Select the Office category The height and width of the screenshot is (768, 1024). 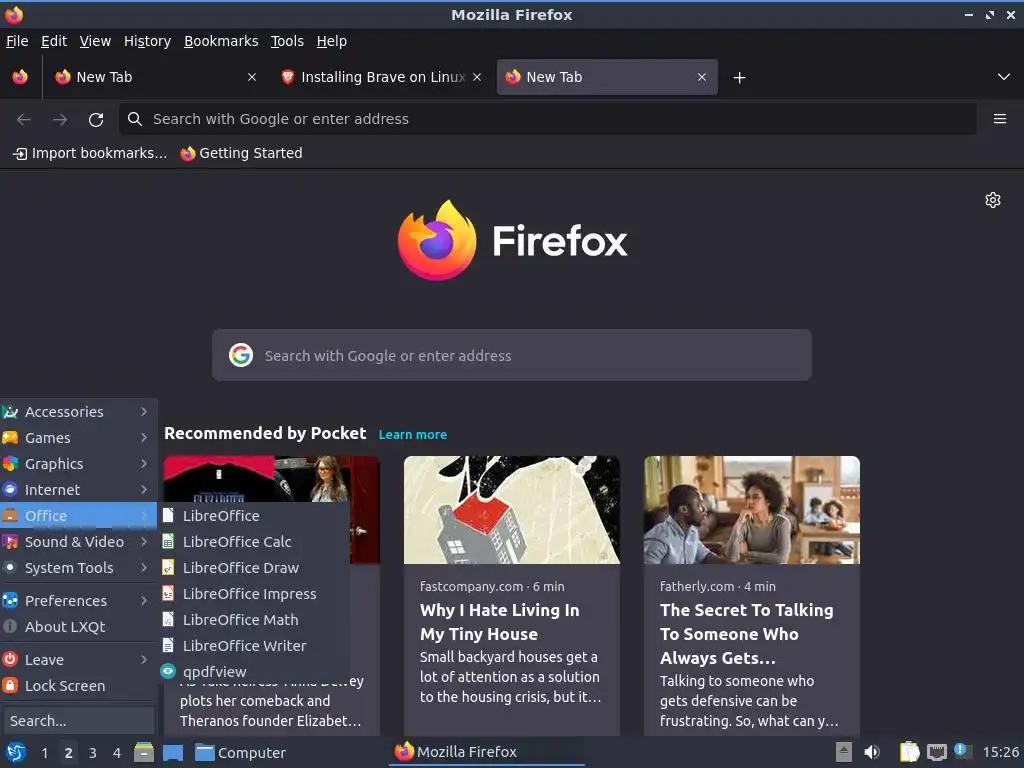pyautogui.click(x=78, y=516)
